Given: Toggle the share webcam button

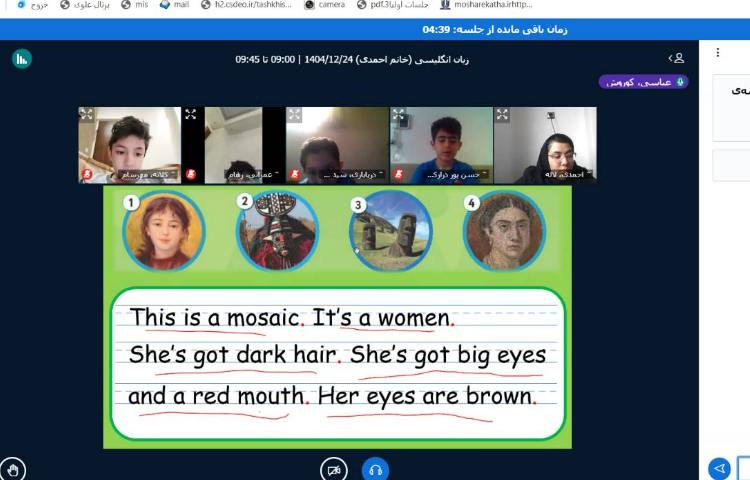Looking at the screenshot, I should [334, 470].
